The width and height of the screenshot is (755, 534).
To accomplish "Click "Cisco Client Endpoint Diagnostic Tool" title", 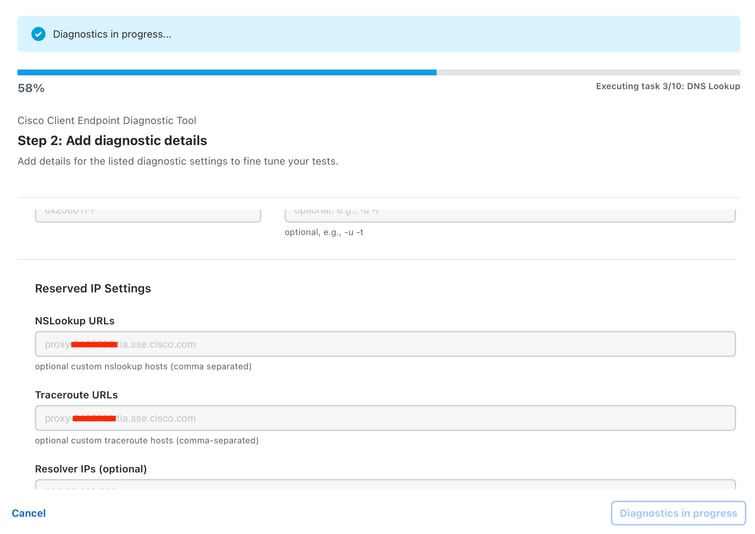I will tap(107, 120).
